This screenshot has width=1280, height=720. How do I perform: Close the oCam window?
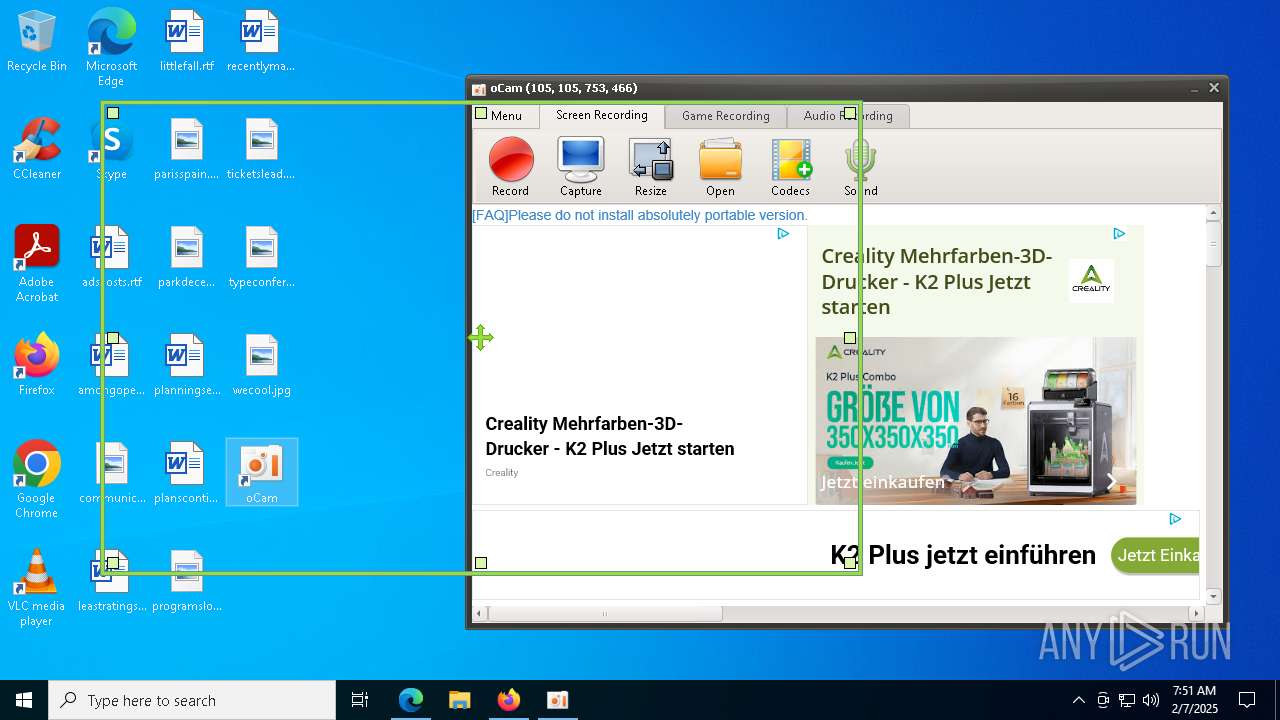pyautogui.click(x=1214, y=88)
